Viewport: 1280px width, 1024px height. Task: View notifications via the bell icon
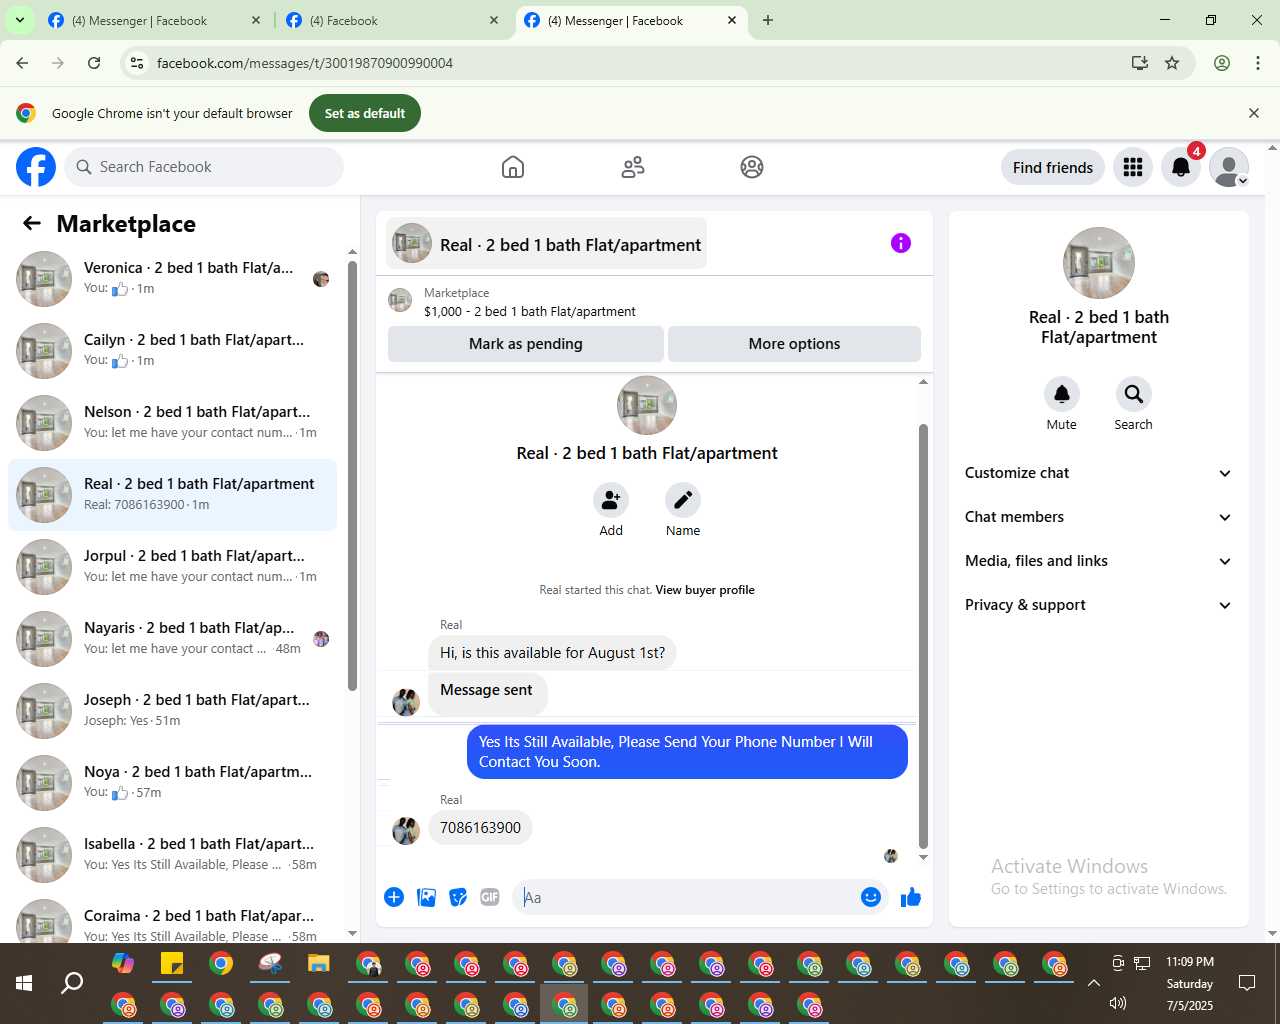tap(1181, 167)
